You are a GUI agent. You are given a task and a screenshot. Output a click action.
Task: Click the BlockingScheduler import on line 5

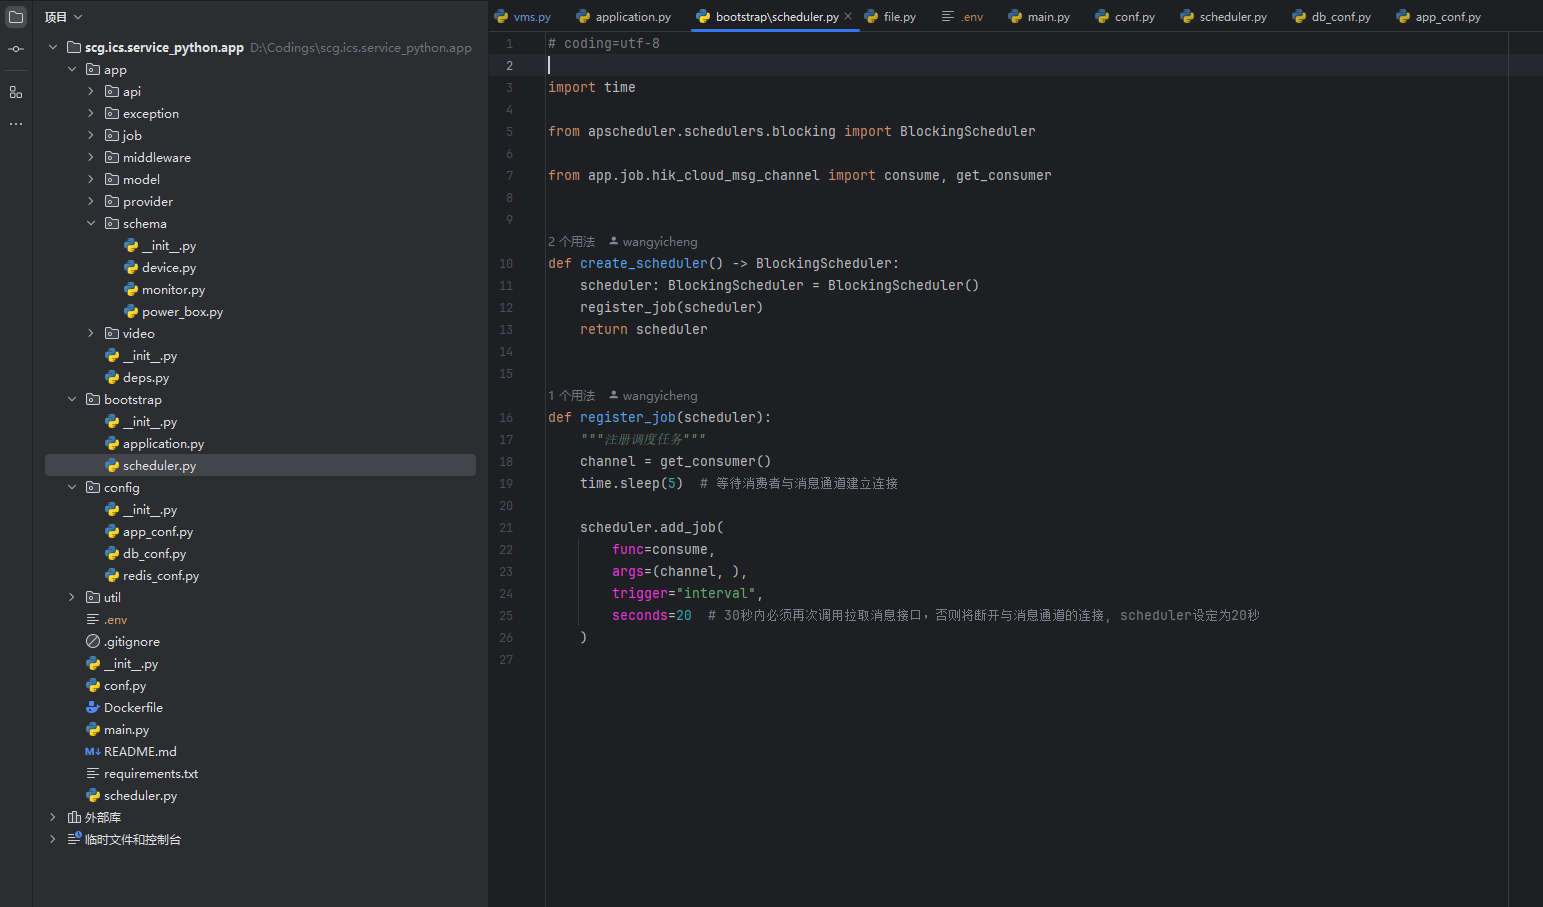[968, 131]
